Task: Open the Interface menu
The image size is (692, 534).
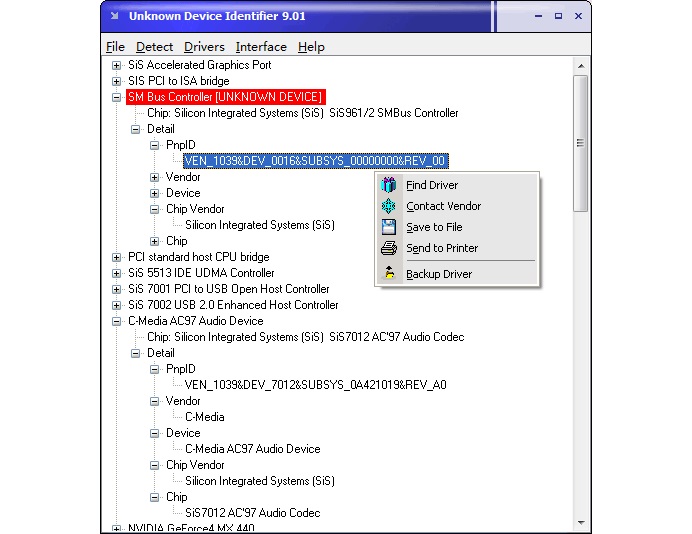Action: (x=261, y=47)
